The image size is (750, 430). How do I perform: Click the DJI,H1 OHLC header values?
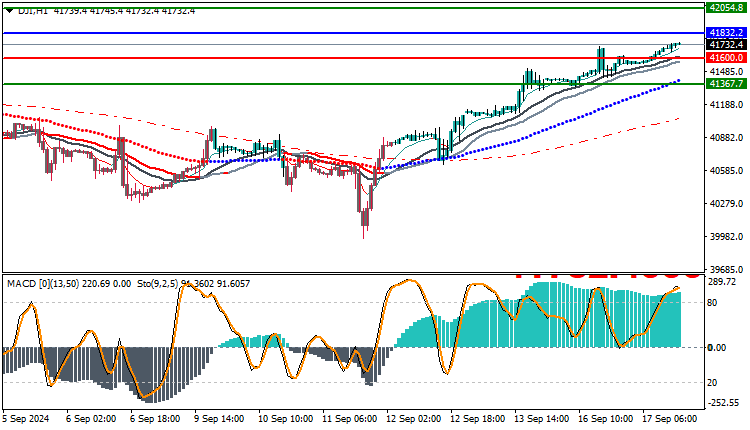[124, 11]
